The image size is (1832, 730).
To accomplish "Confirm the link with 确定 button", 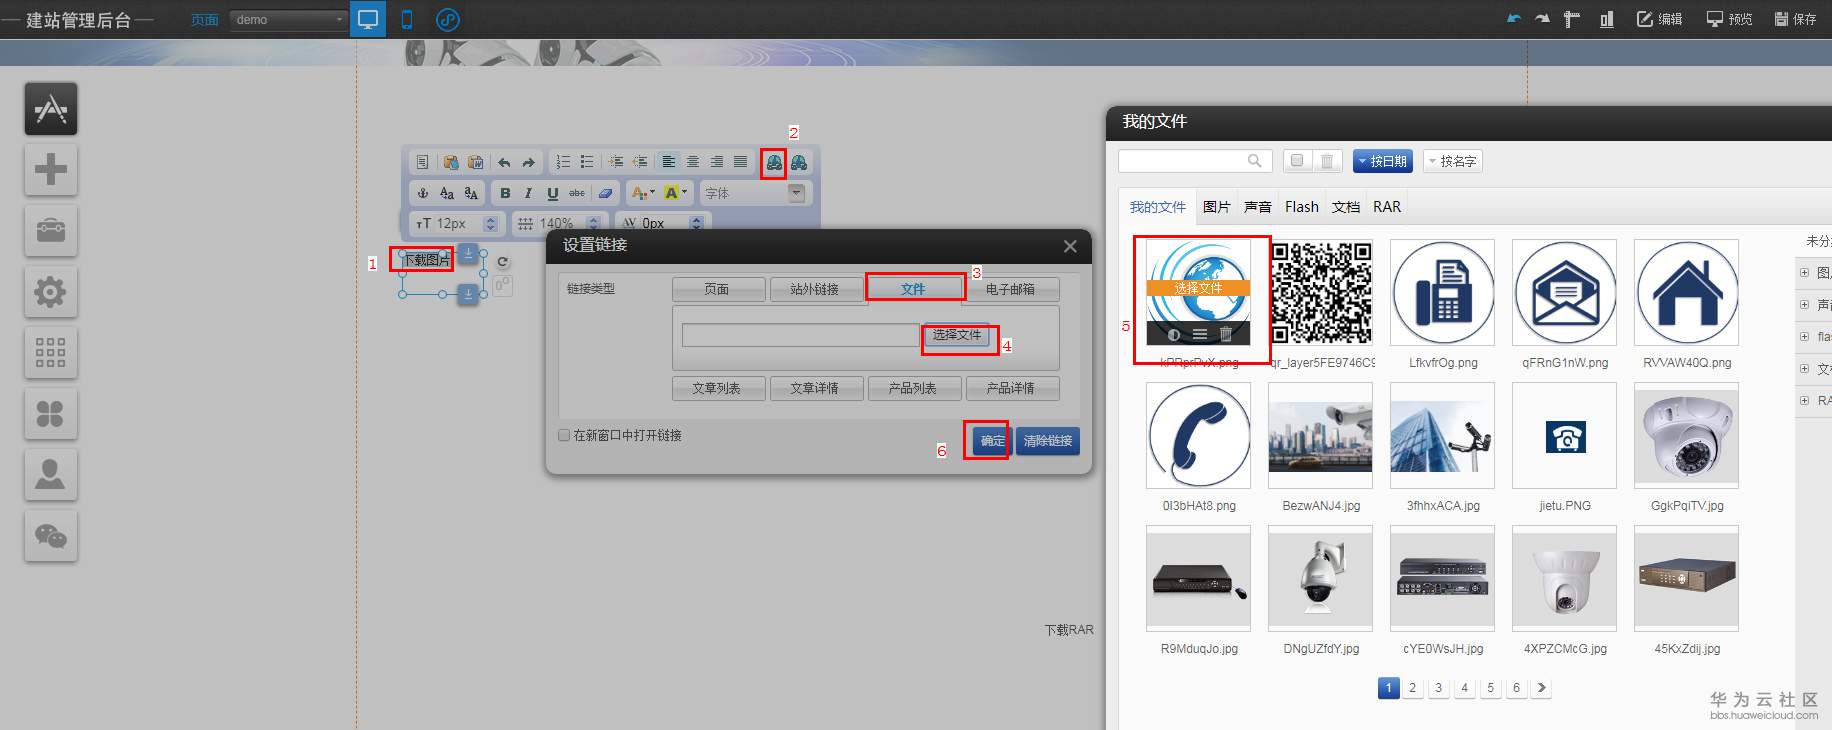I will click(x=991, y=441).
